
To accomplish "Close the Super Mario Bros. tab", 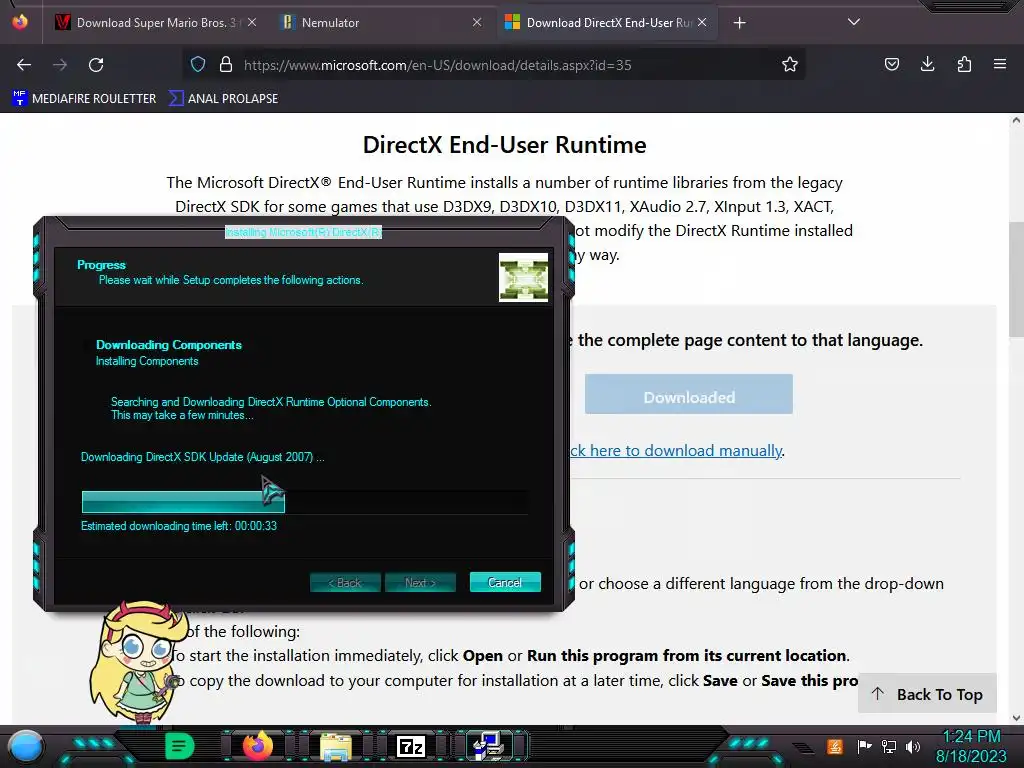I will tap(251, 22).
